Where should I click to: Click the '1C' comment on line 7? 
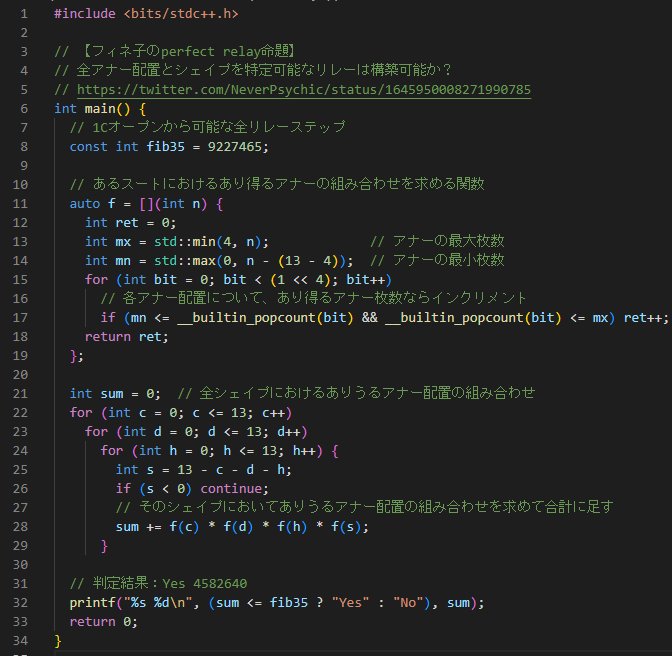tap(207, 128)
